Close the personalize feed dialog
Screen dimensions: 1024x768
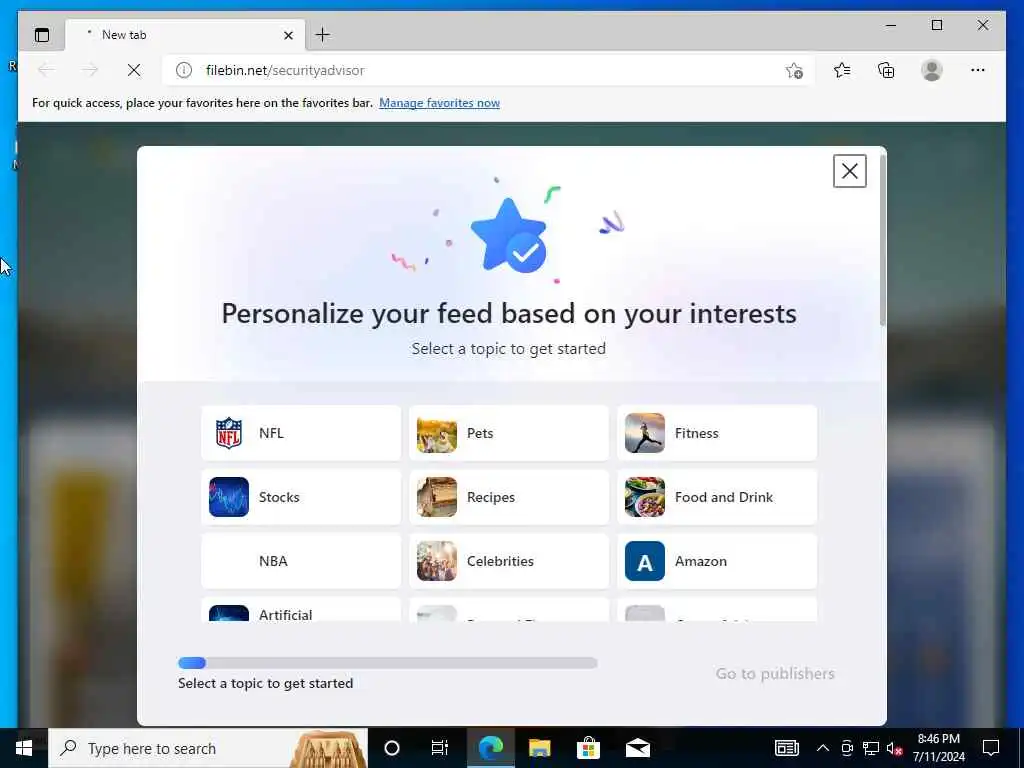click(850, 171)
